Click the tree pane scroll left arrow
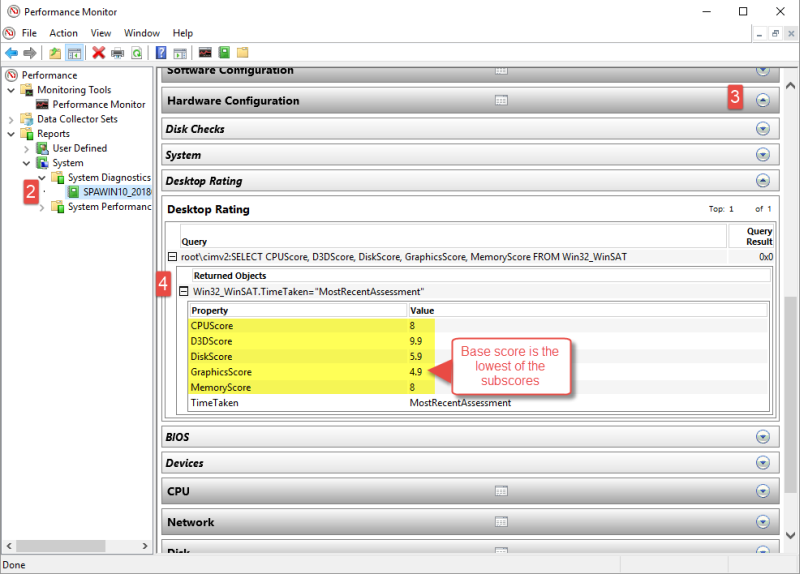The width and height of the screenshot is (800, 574). tap(9, 546)
